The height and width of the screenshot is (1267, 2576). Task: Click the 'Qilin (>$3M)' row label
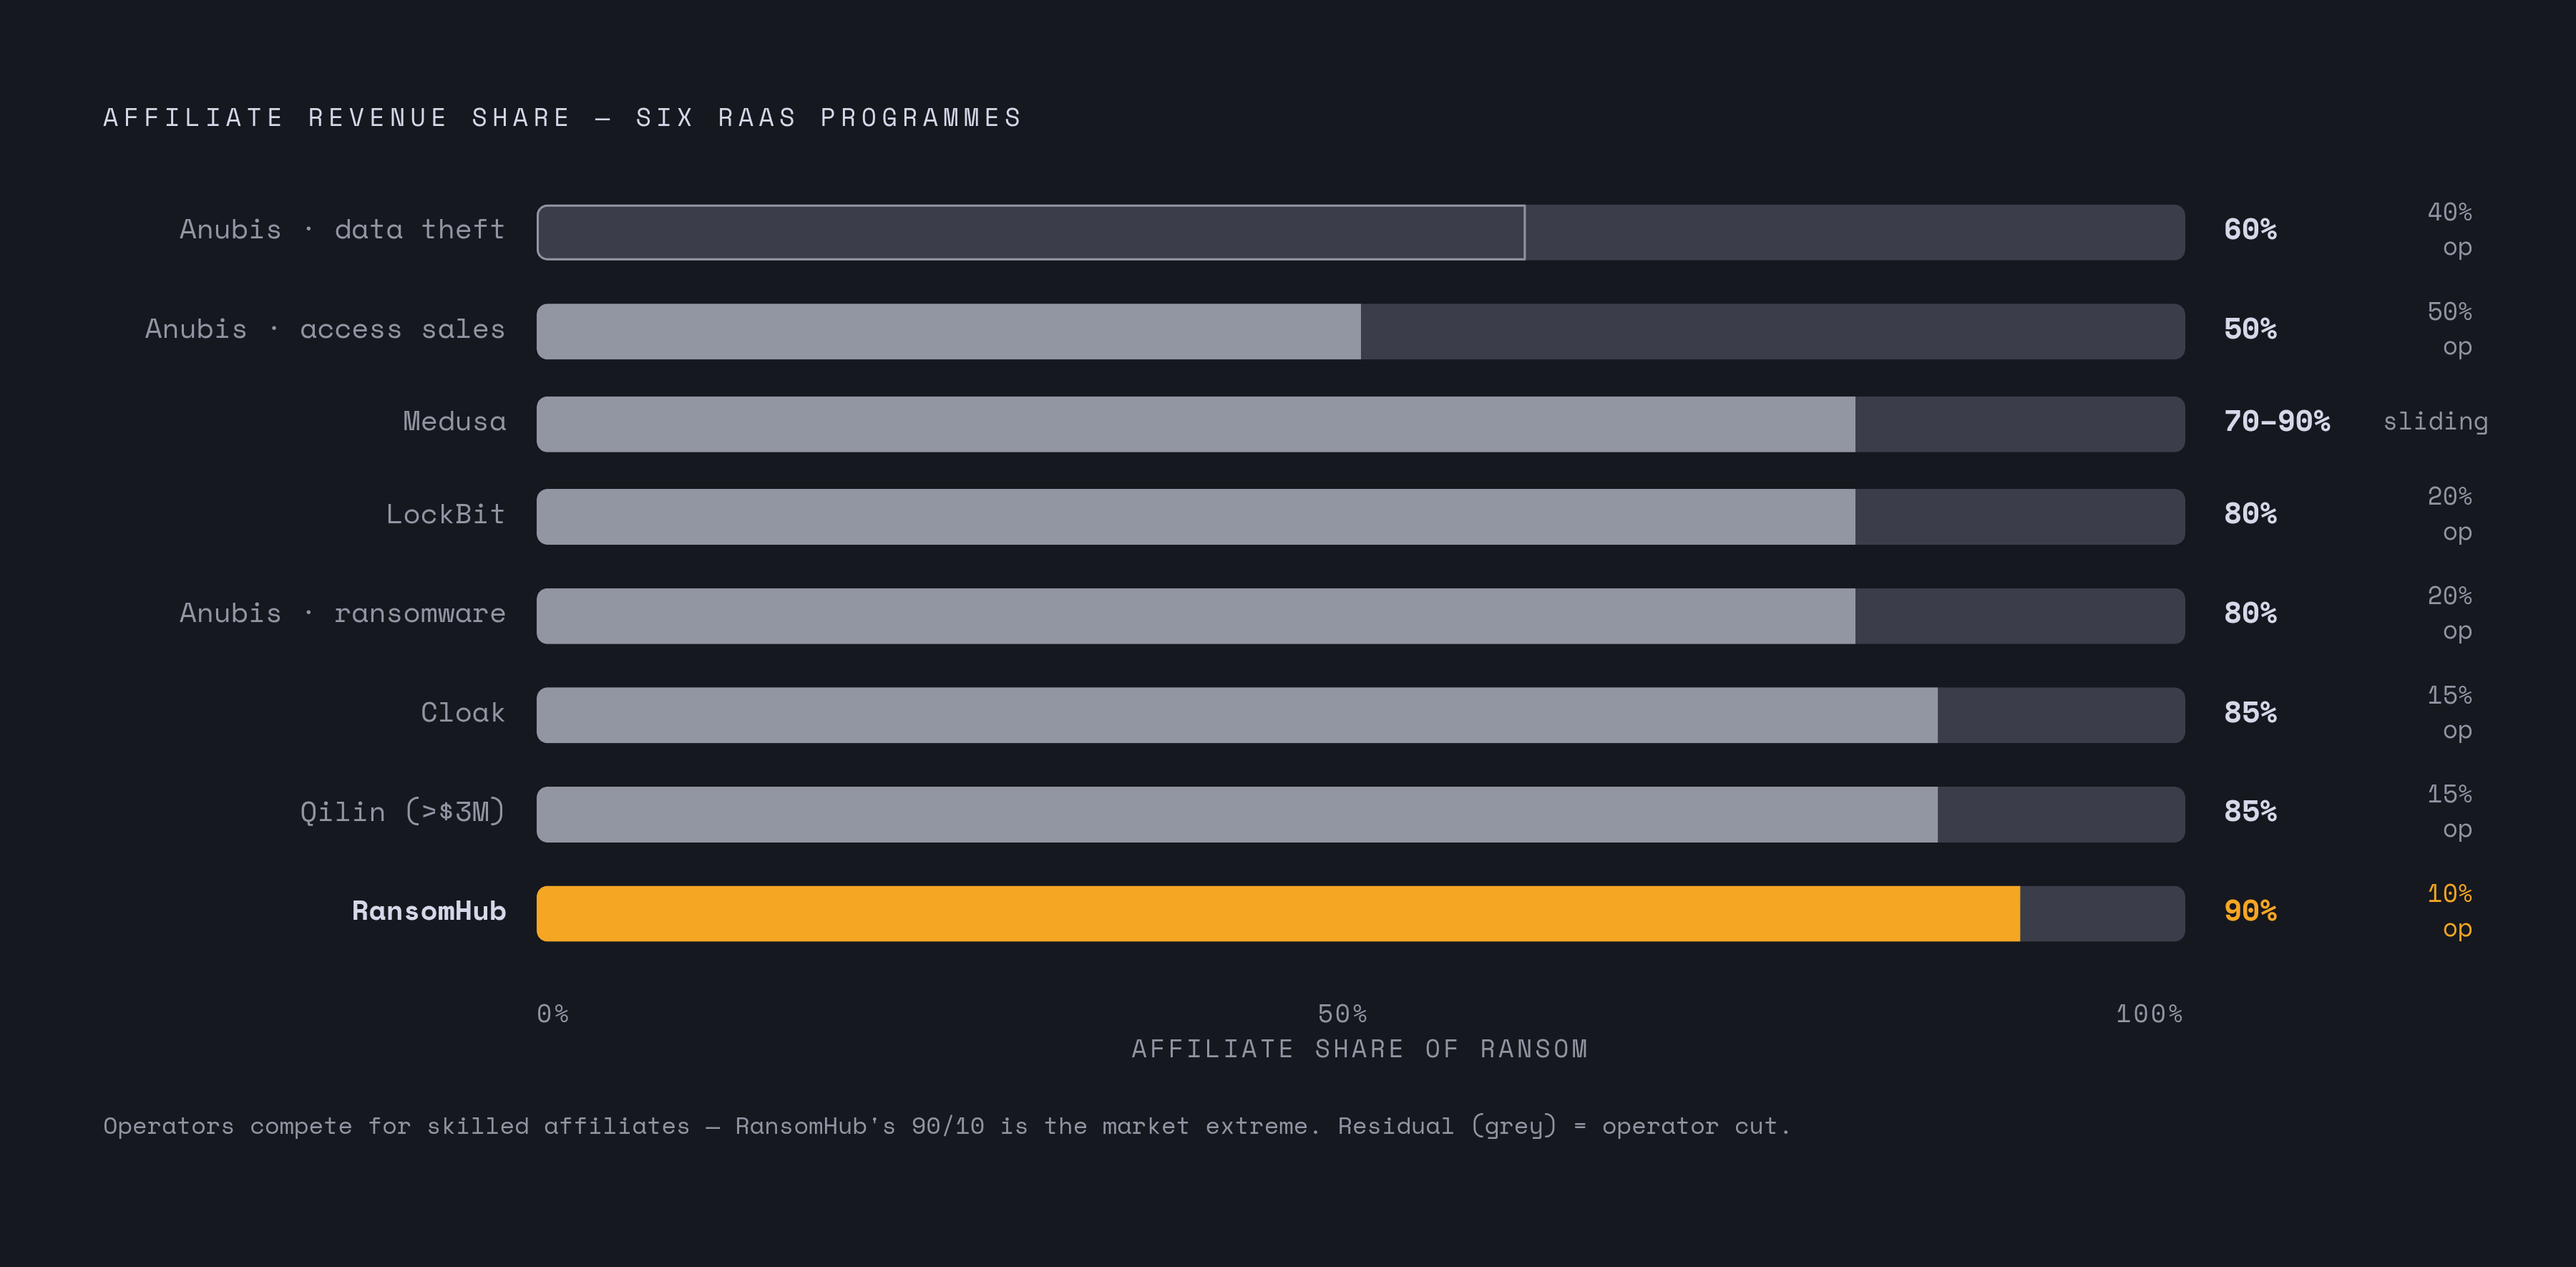[402, 812]
